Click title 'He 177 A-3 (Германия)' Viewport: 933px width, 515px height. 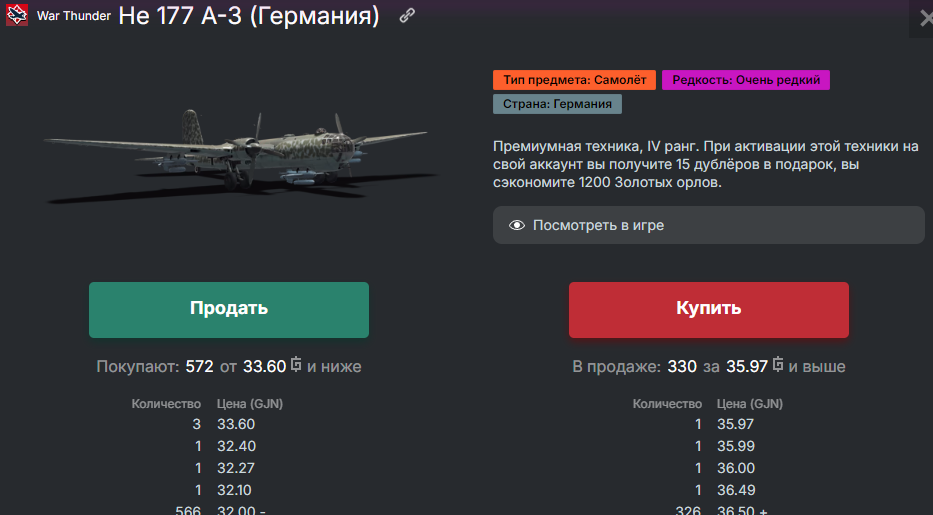[249, 16]
